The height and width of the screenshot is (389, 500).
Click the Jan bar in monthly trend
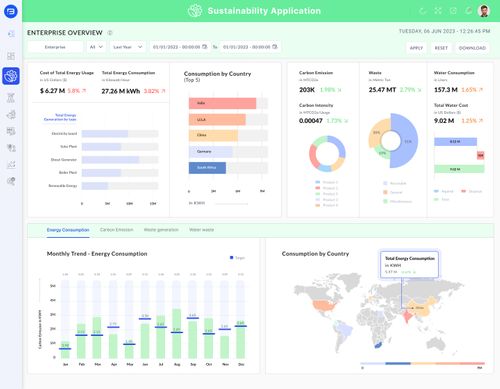pos(65,350)
